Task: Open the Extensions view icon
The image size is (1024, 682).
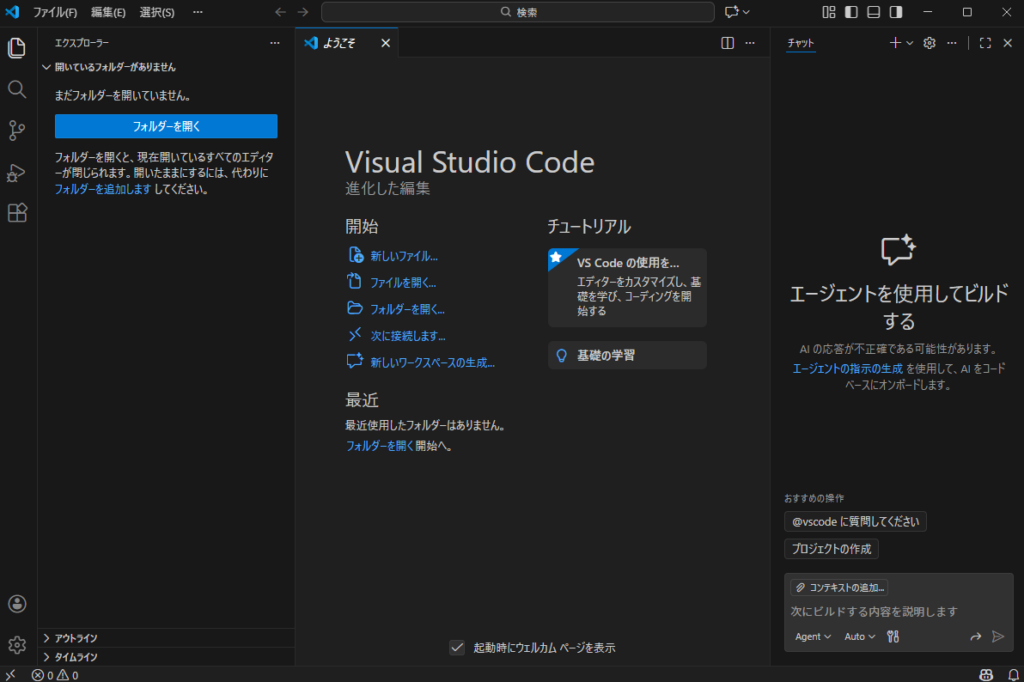Action: click(17, 213)
